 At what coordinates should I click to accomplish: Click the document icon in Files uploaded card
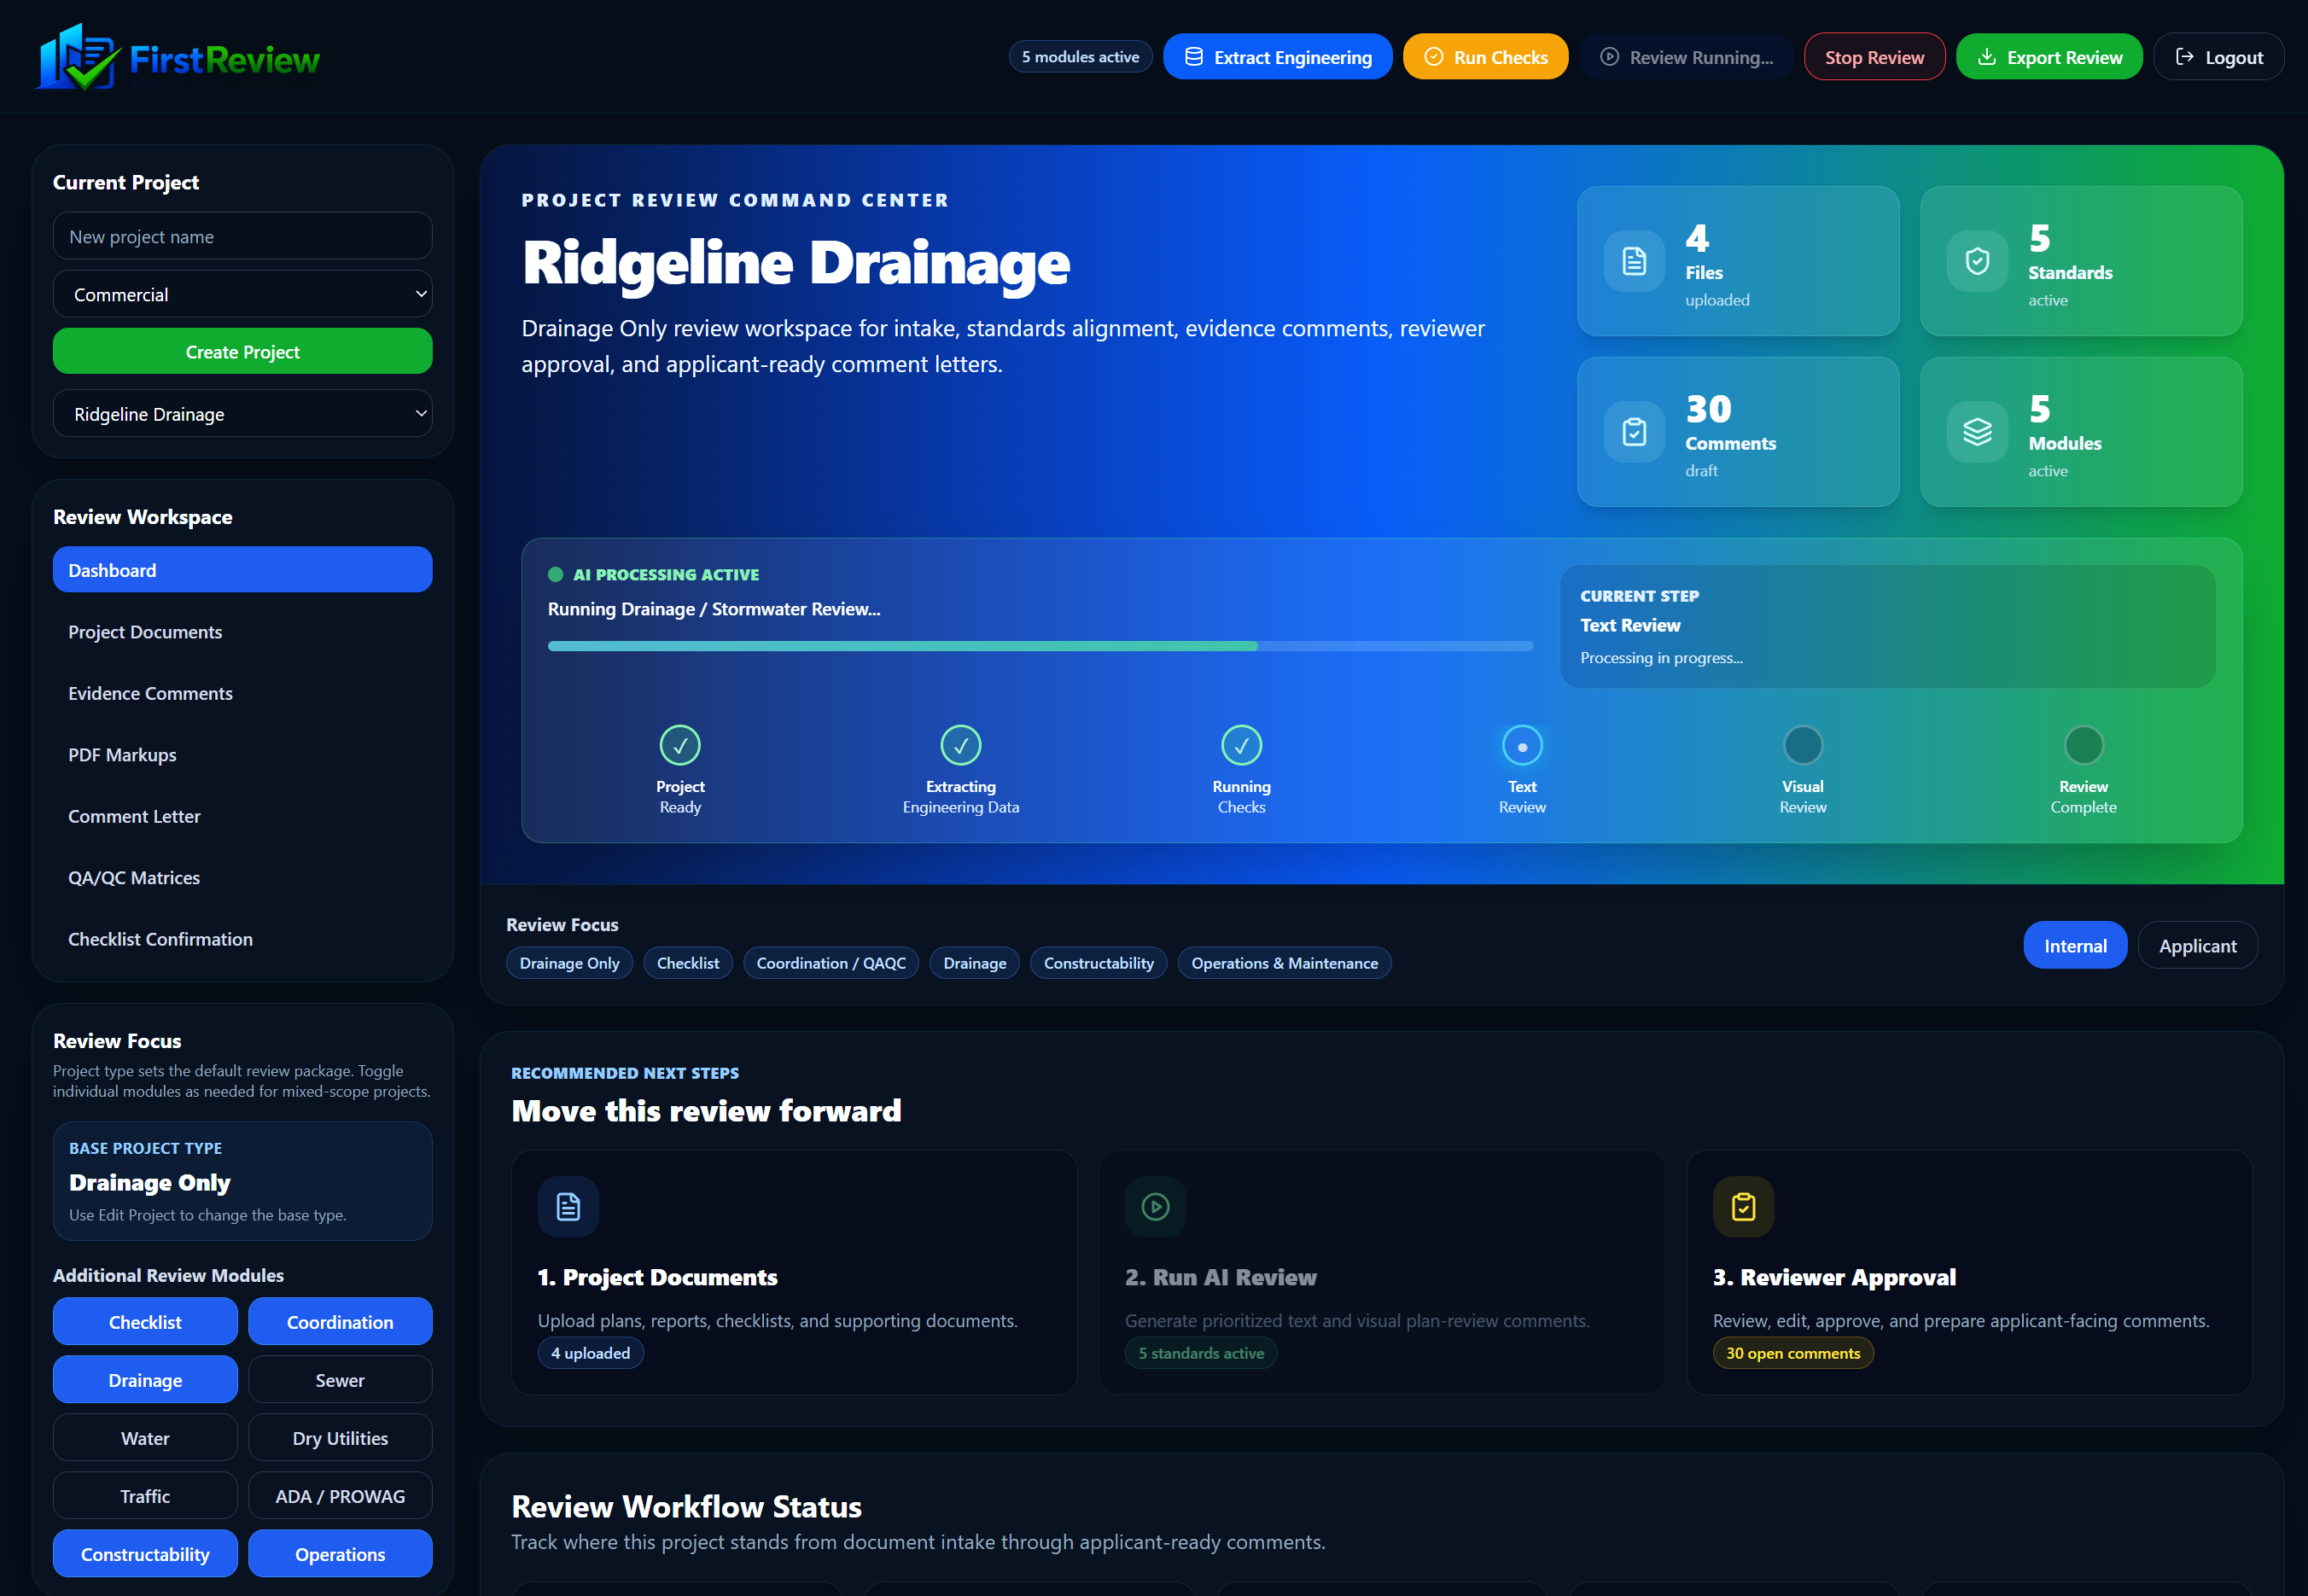(x=1634, y=261)
